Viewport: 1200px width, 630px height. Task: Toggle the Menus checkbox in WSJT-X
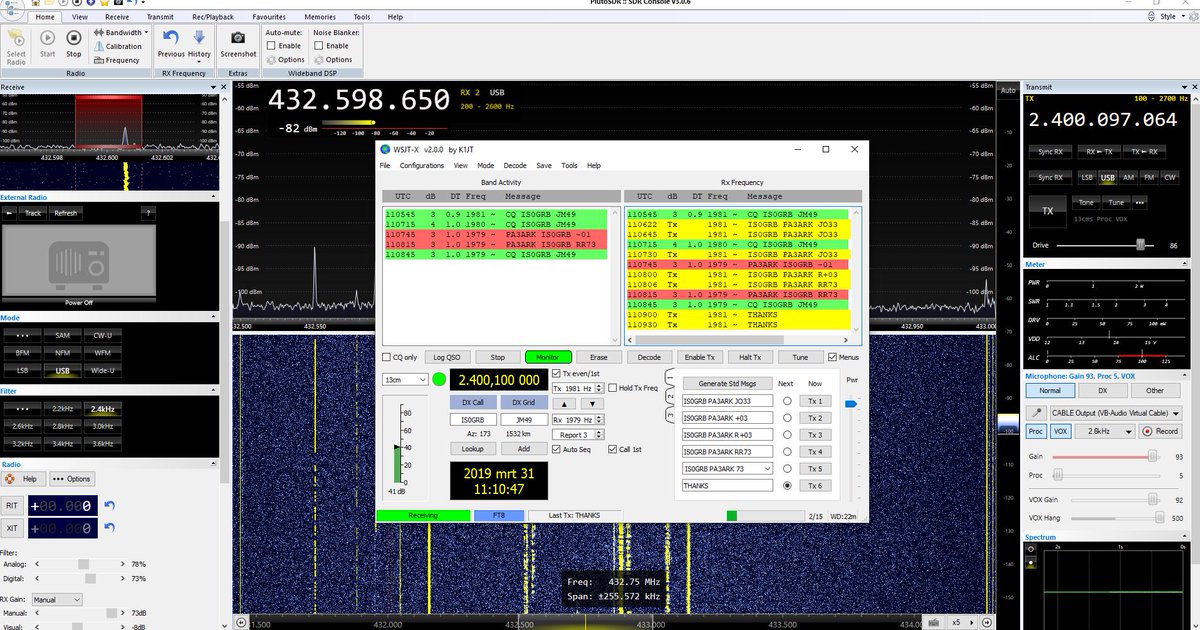832,357
